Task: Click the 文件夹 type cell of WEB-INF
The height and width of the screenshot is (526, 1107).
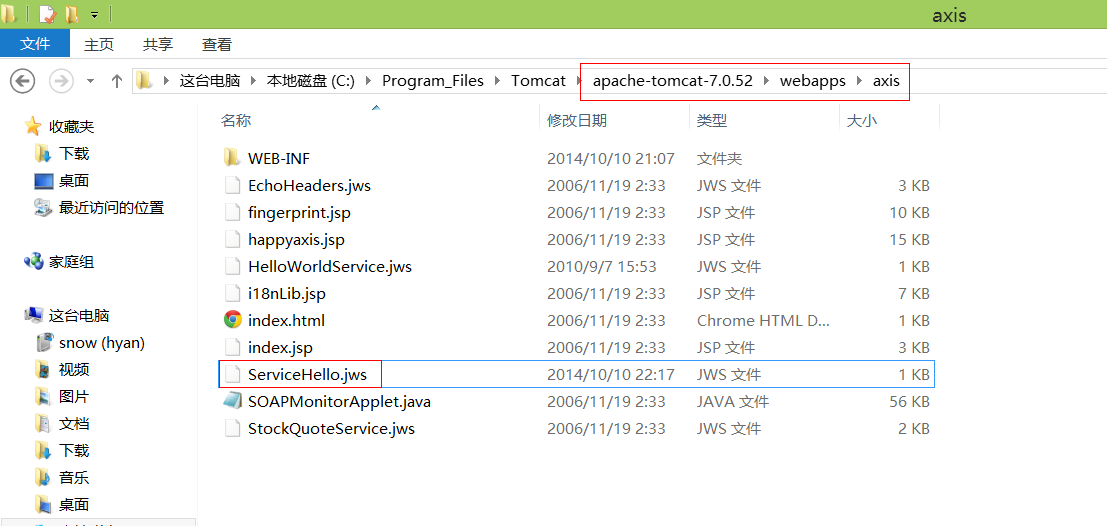Action: click(719, 158)
